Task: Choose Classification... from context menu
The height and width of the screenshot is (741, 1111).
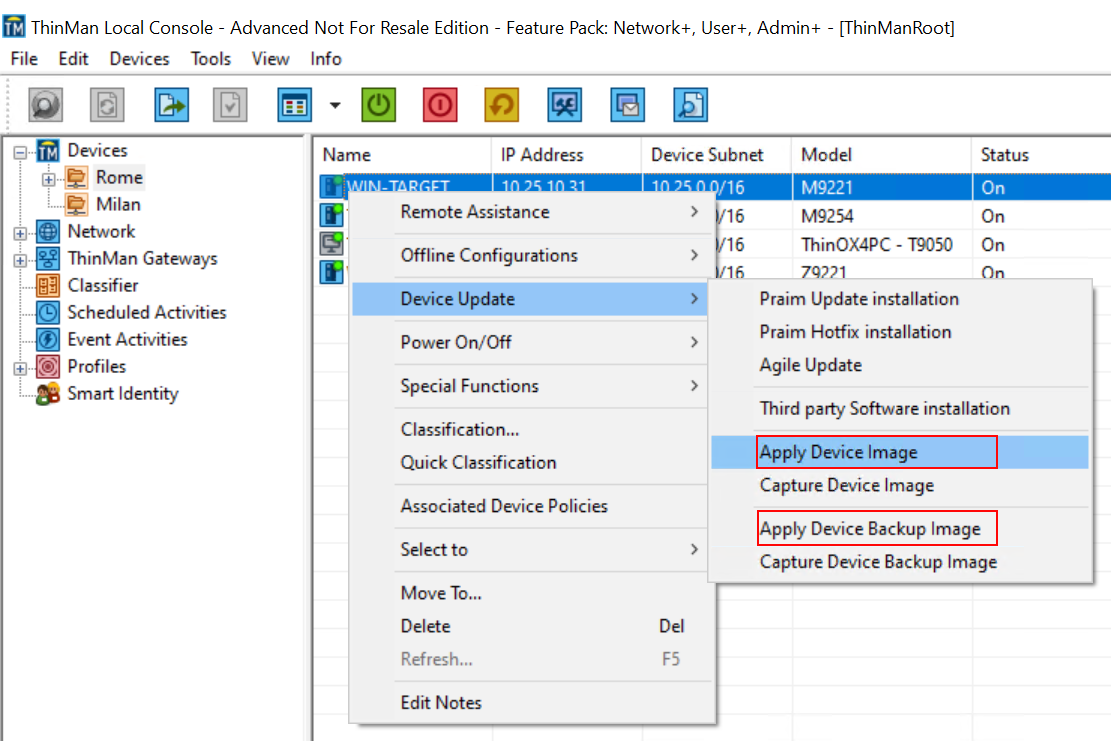Action: (x=531, y=429)
